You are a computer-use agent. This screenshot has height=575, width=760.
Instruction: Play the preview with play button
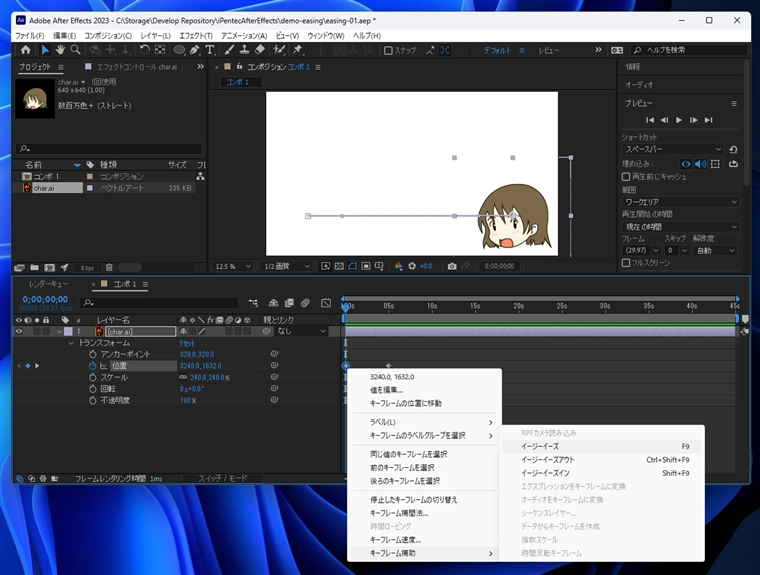click(679, 120)
